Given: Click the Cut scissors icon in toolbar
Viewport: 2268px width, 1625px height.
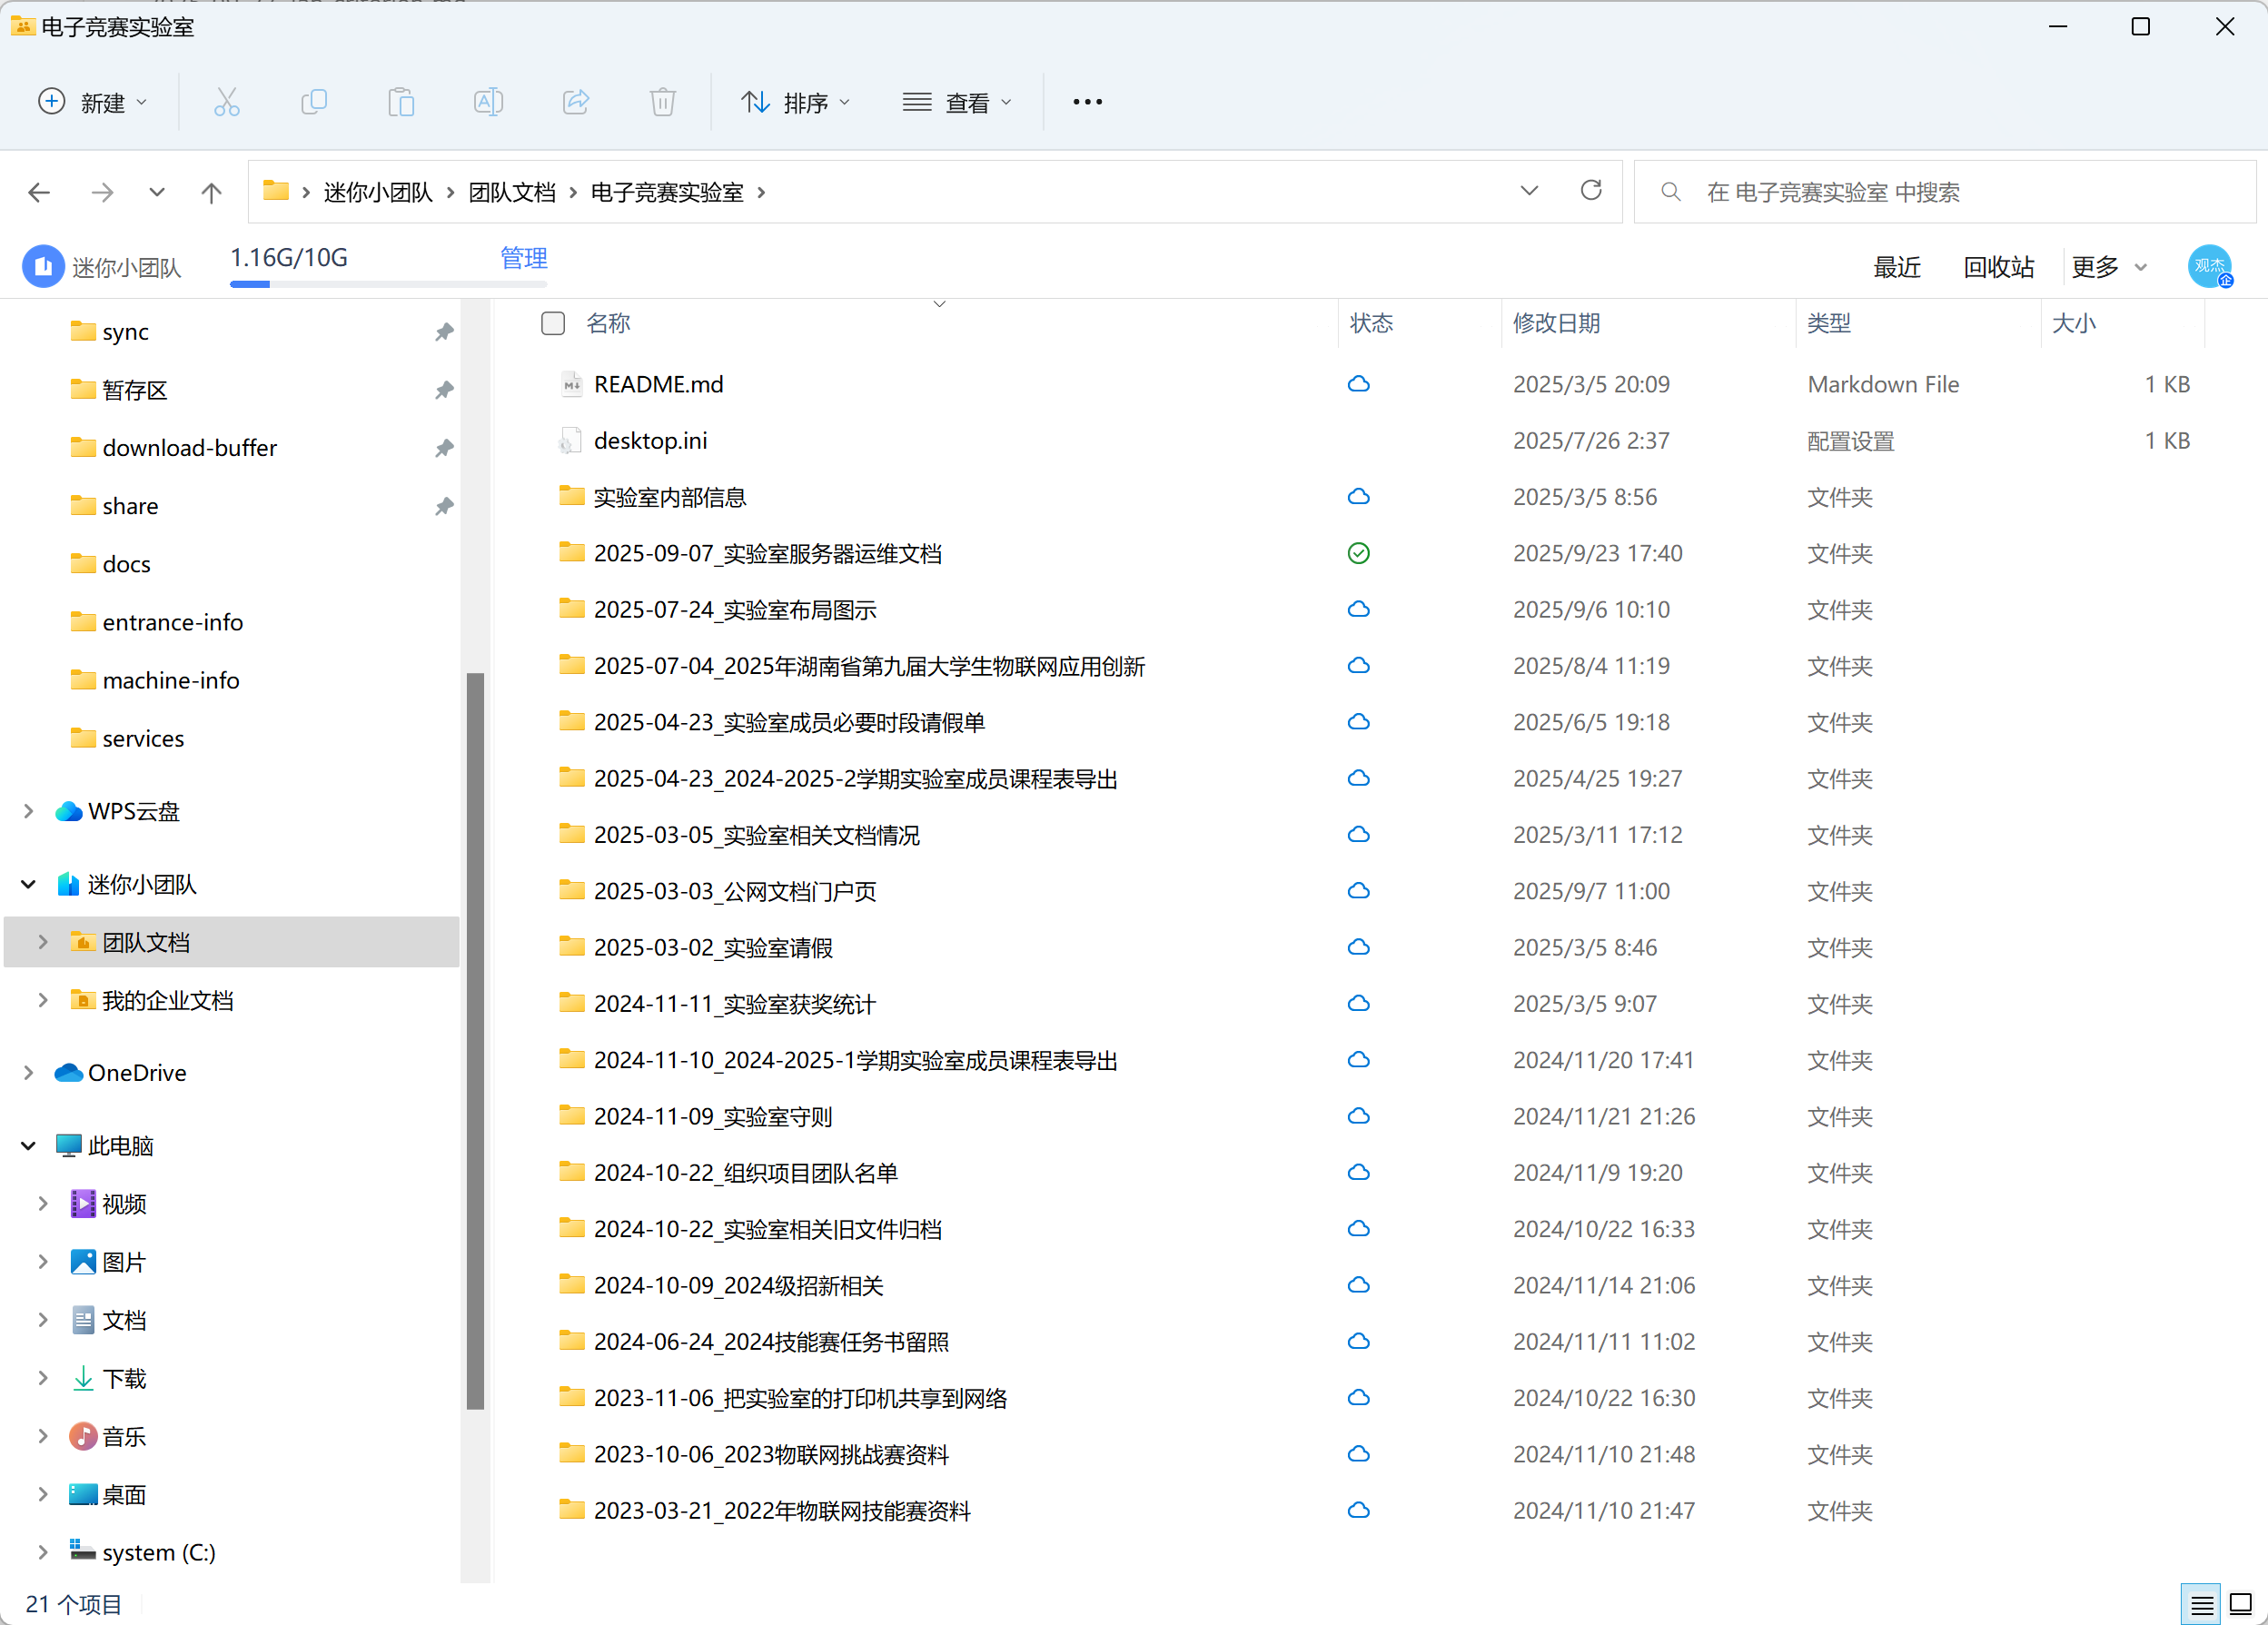Looking at the screenshot, I should coord(227,102).
